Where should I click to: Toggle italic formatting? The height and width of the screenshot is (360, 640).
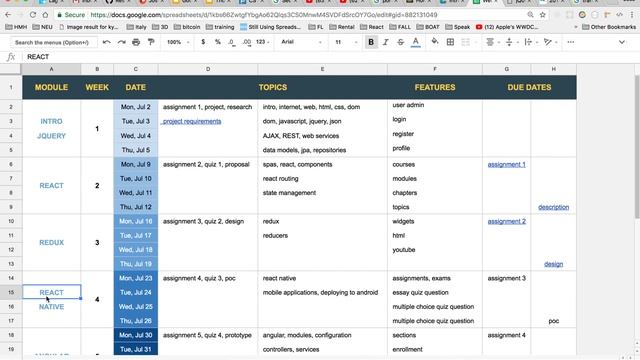tap(385, 42)
